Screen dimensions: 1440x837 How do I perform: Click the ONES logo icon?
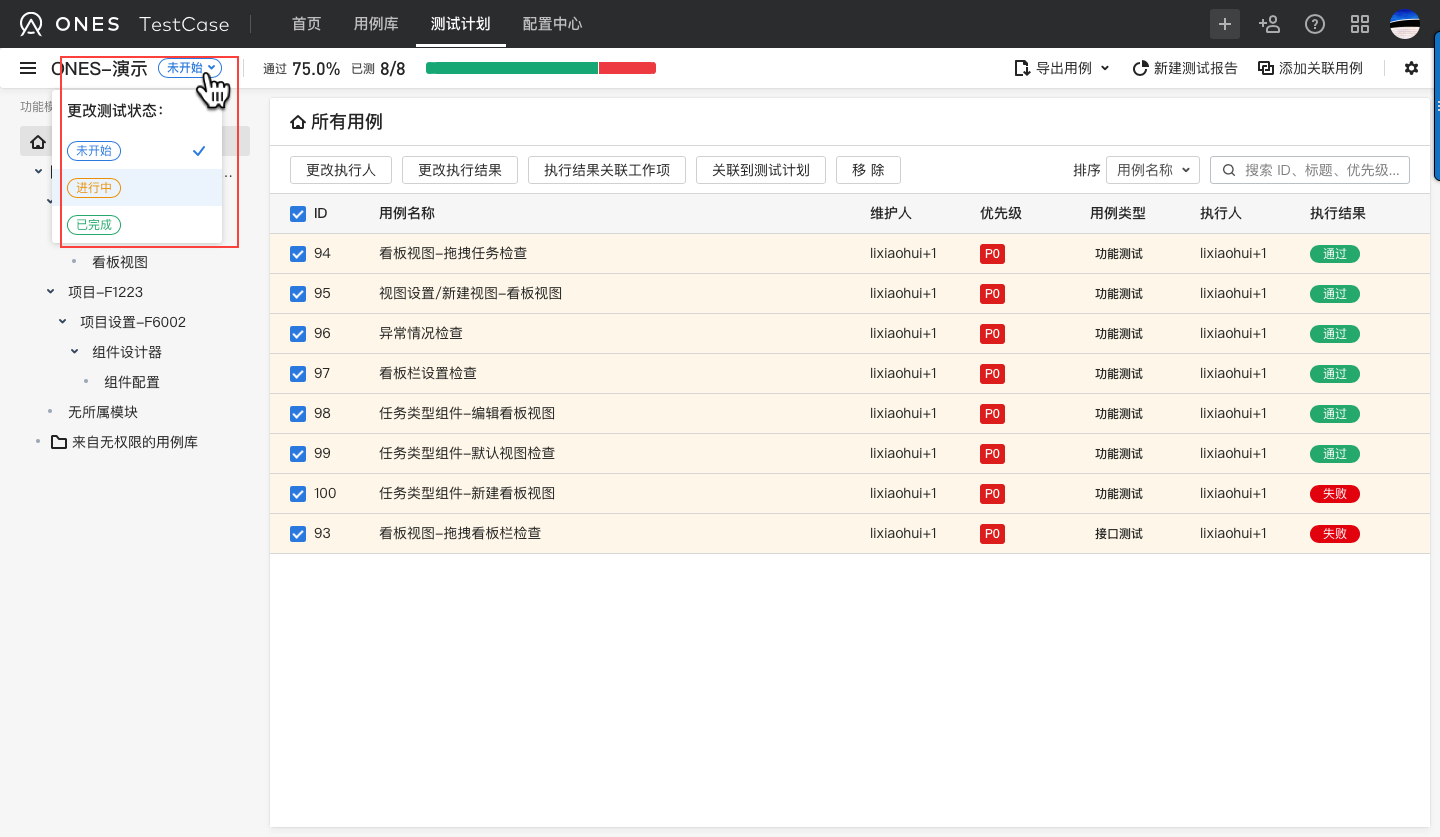[32, 24]
